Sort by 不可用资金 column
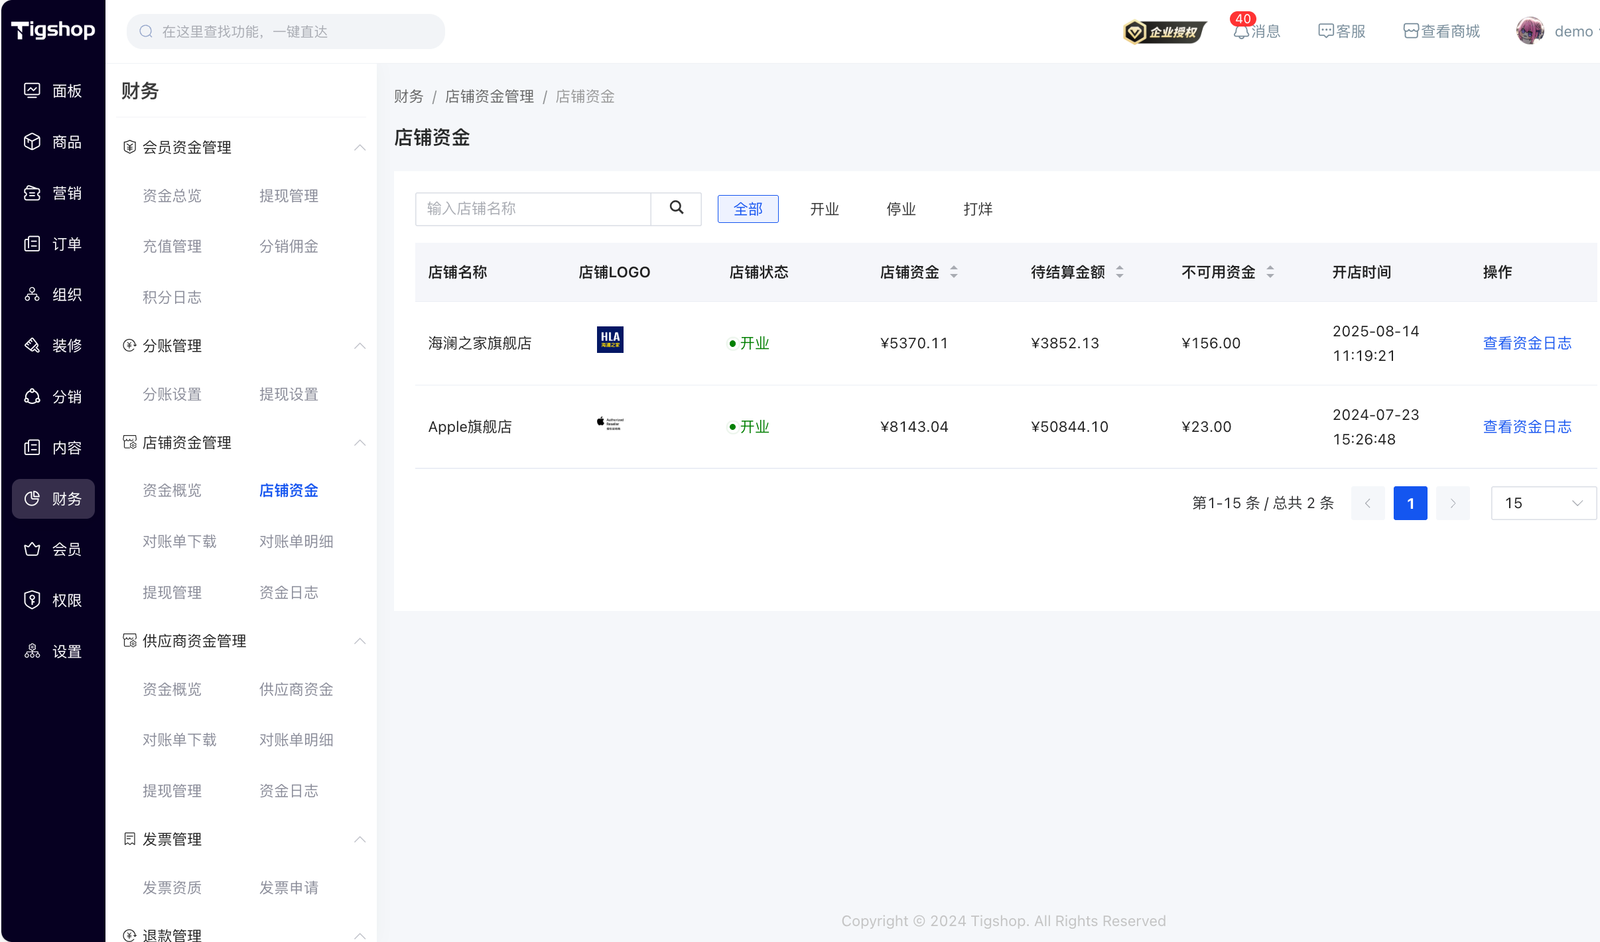1600x942 pixels. pos(1270,272)
